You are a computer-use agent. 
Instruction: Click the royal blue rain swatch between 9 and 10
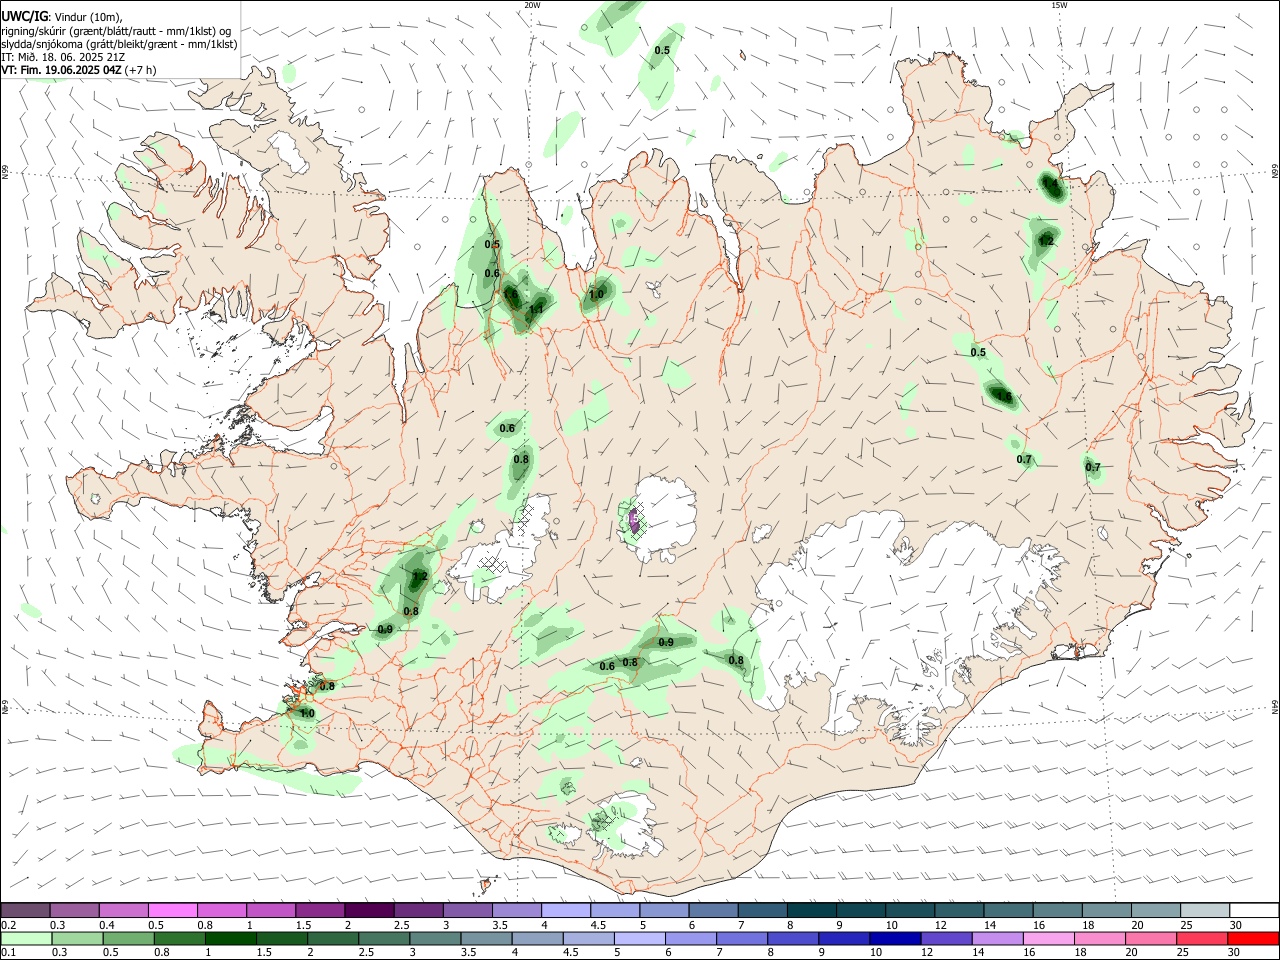[x=843, y=939]
